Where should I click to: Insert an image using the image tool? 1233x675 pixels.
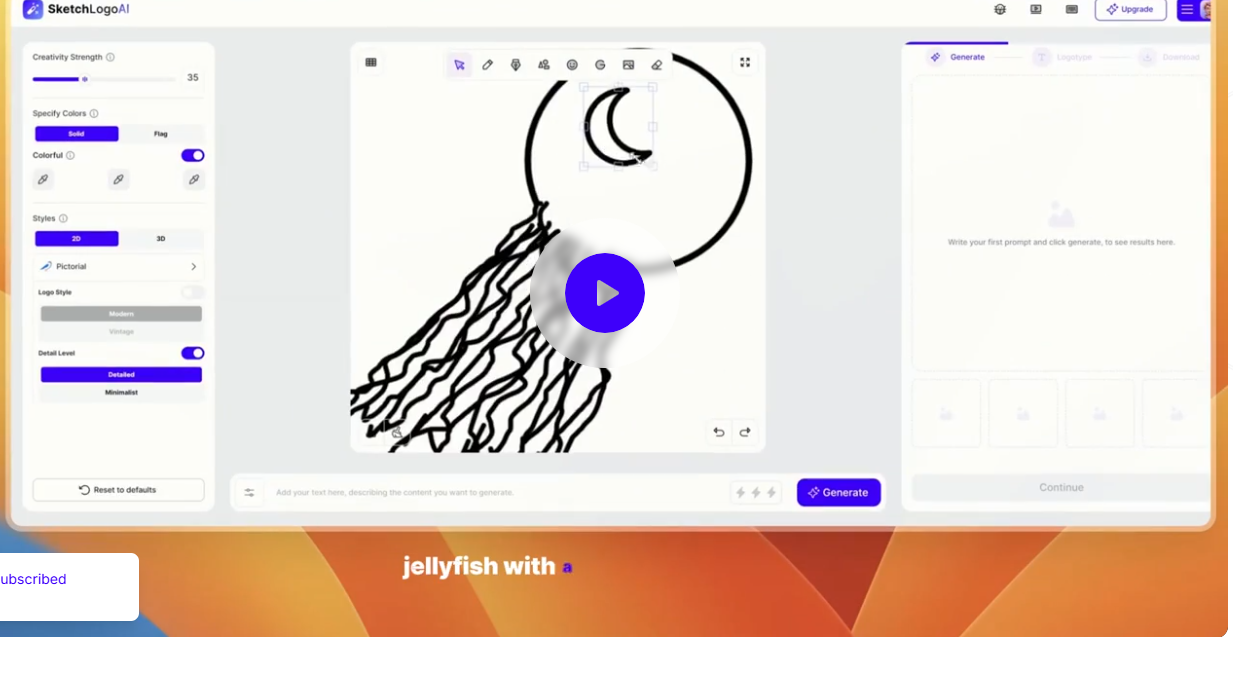628,63
